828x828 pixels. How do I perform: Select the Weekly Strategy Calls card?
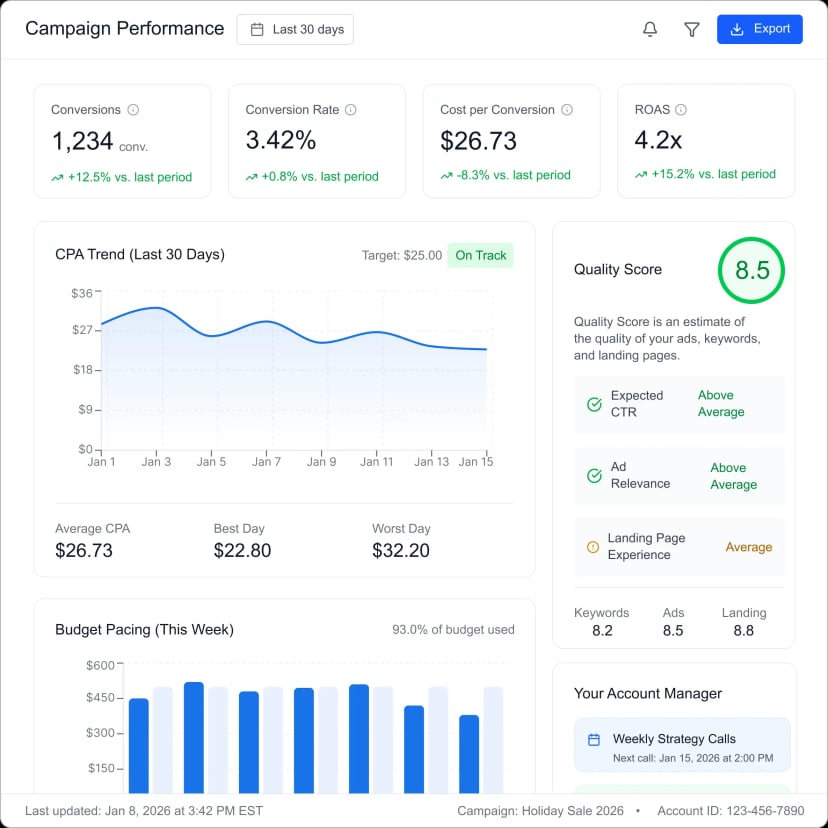pyautogui.click(x=682, y=745)
